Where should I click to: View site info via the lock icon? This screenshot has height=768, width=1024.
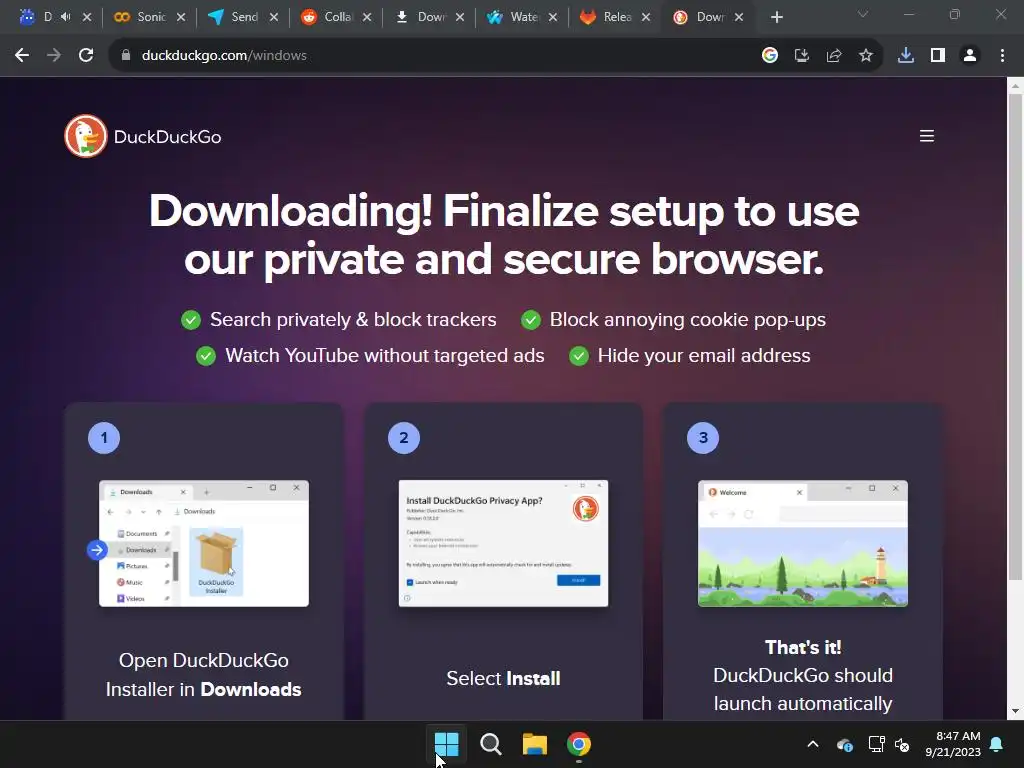pos(125,56)
